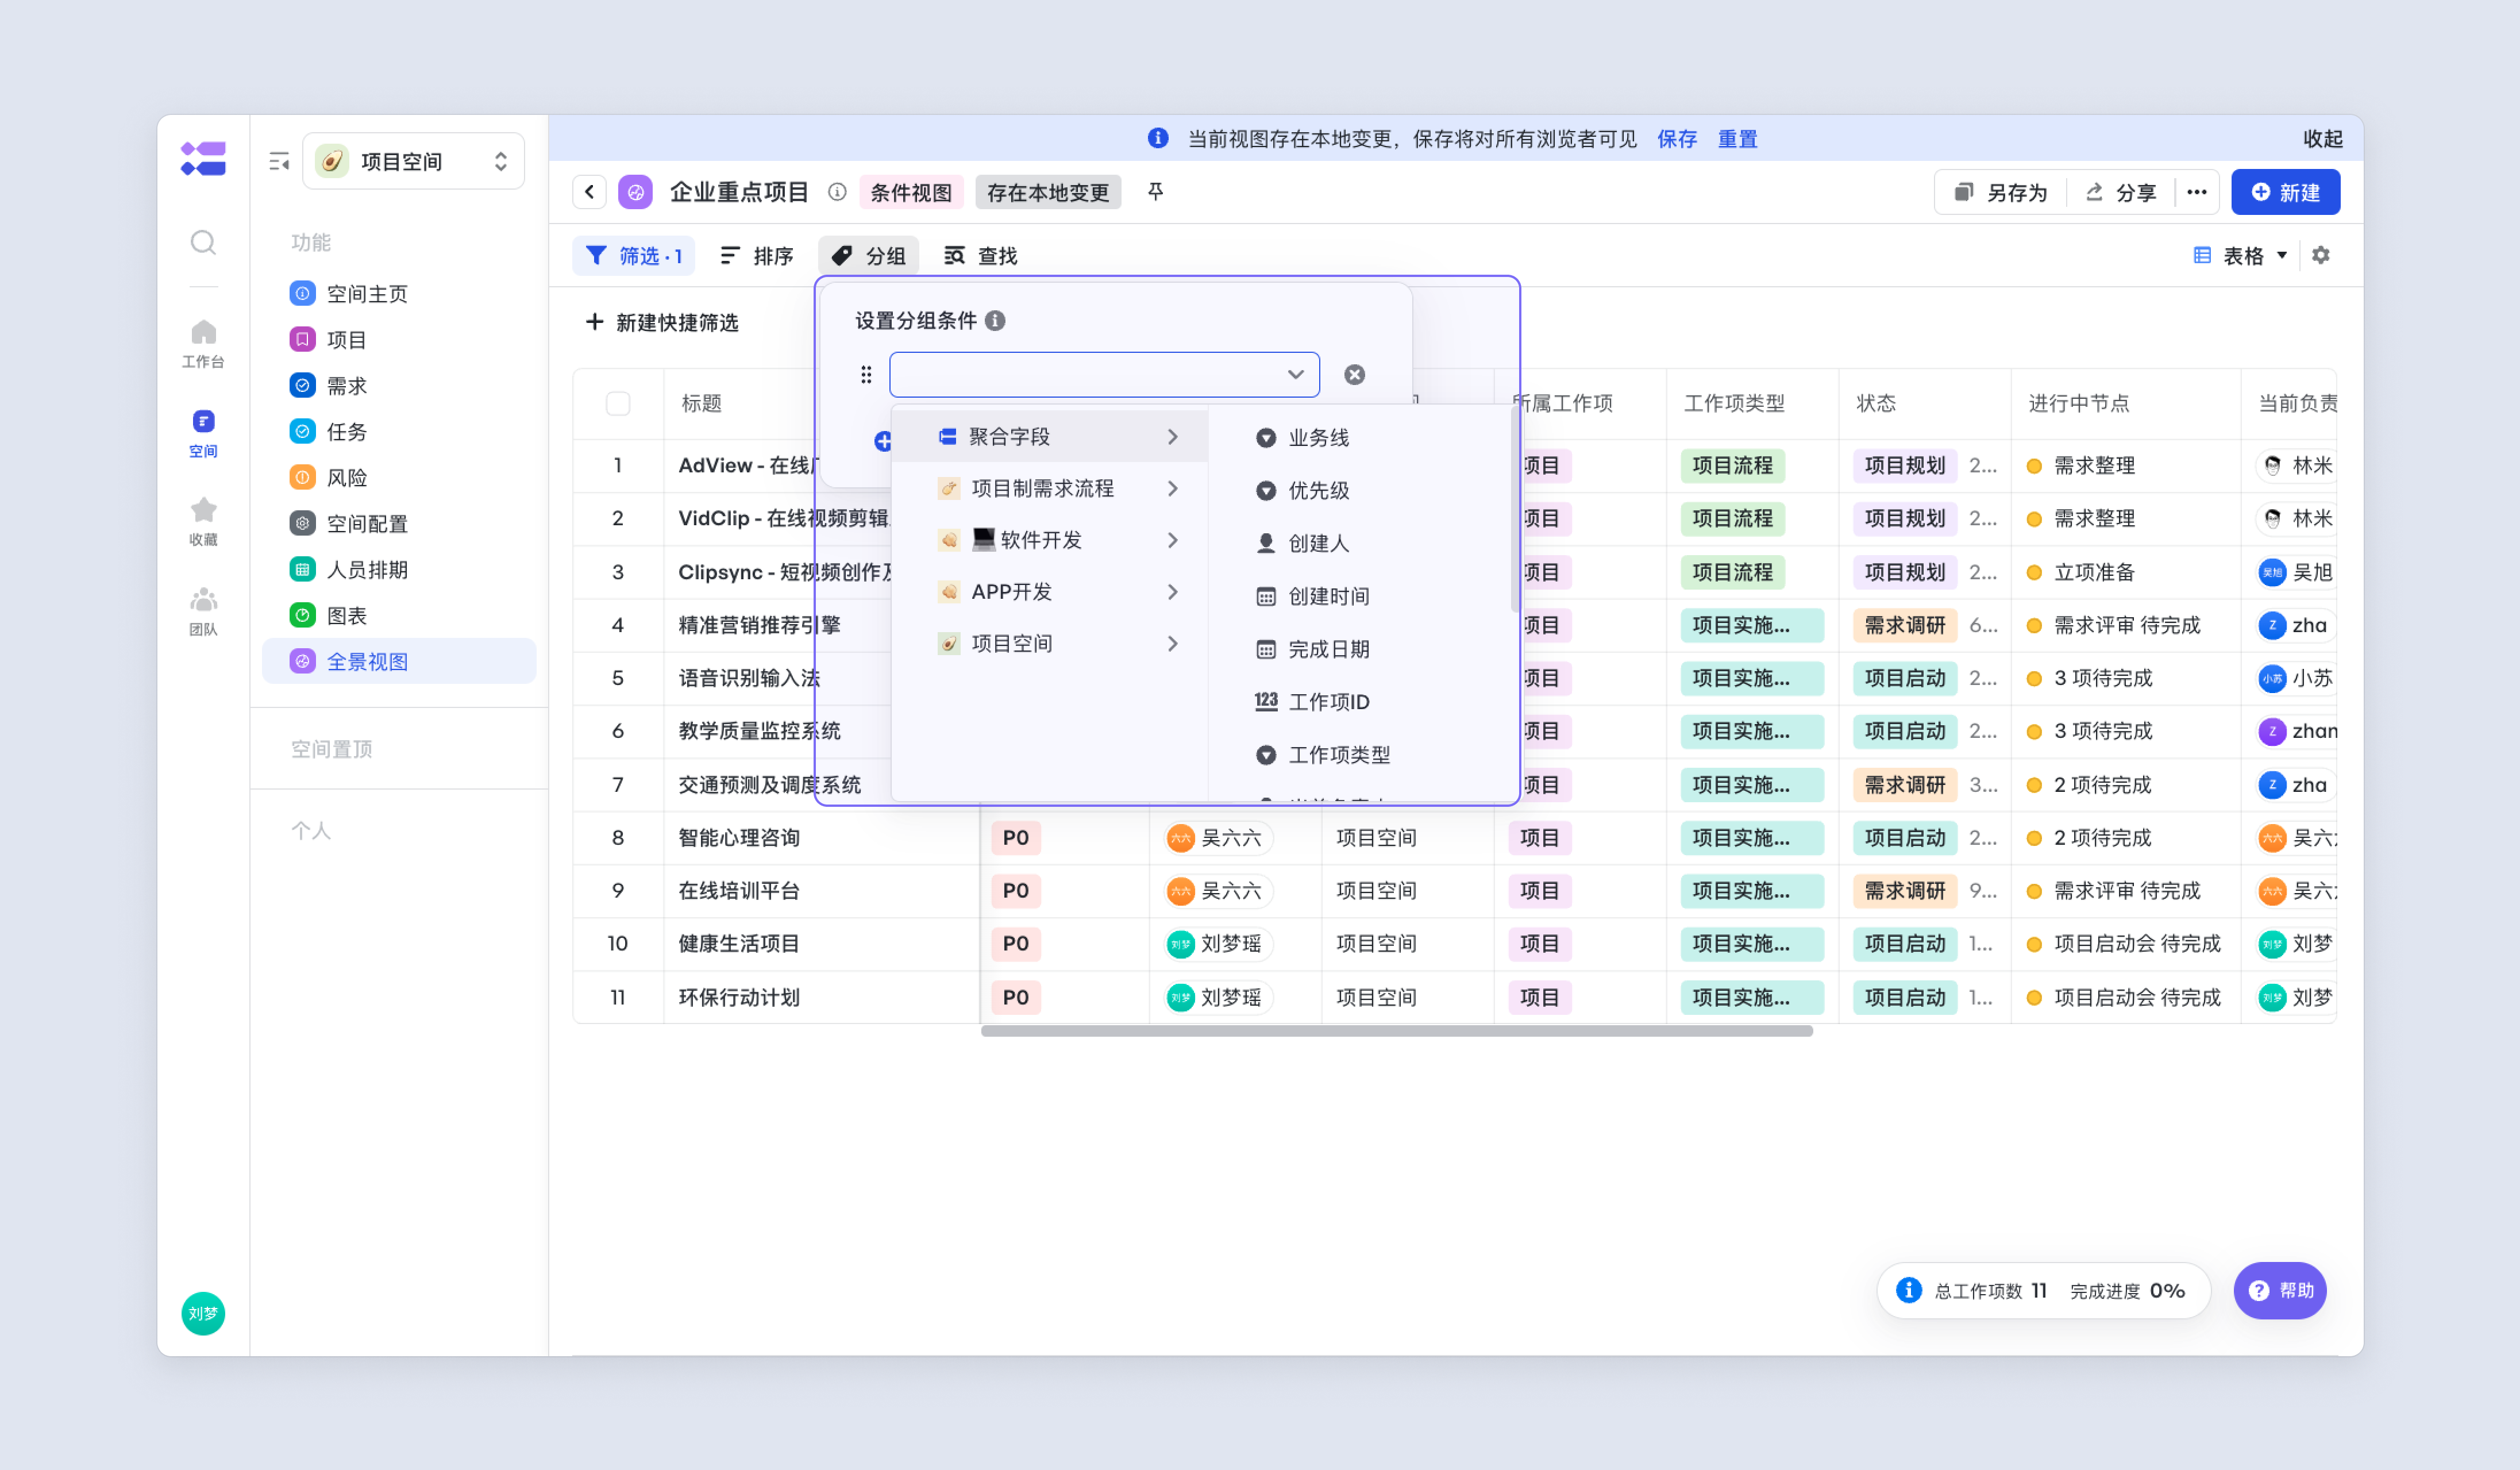The height and width of the screenshot is (1470, 2520).
Task: Go to 工作台 workbench icon
Action: (203, 343)
